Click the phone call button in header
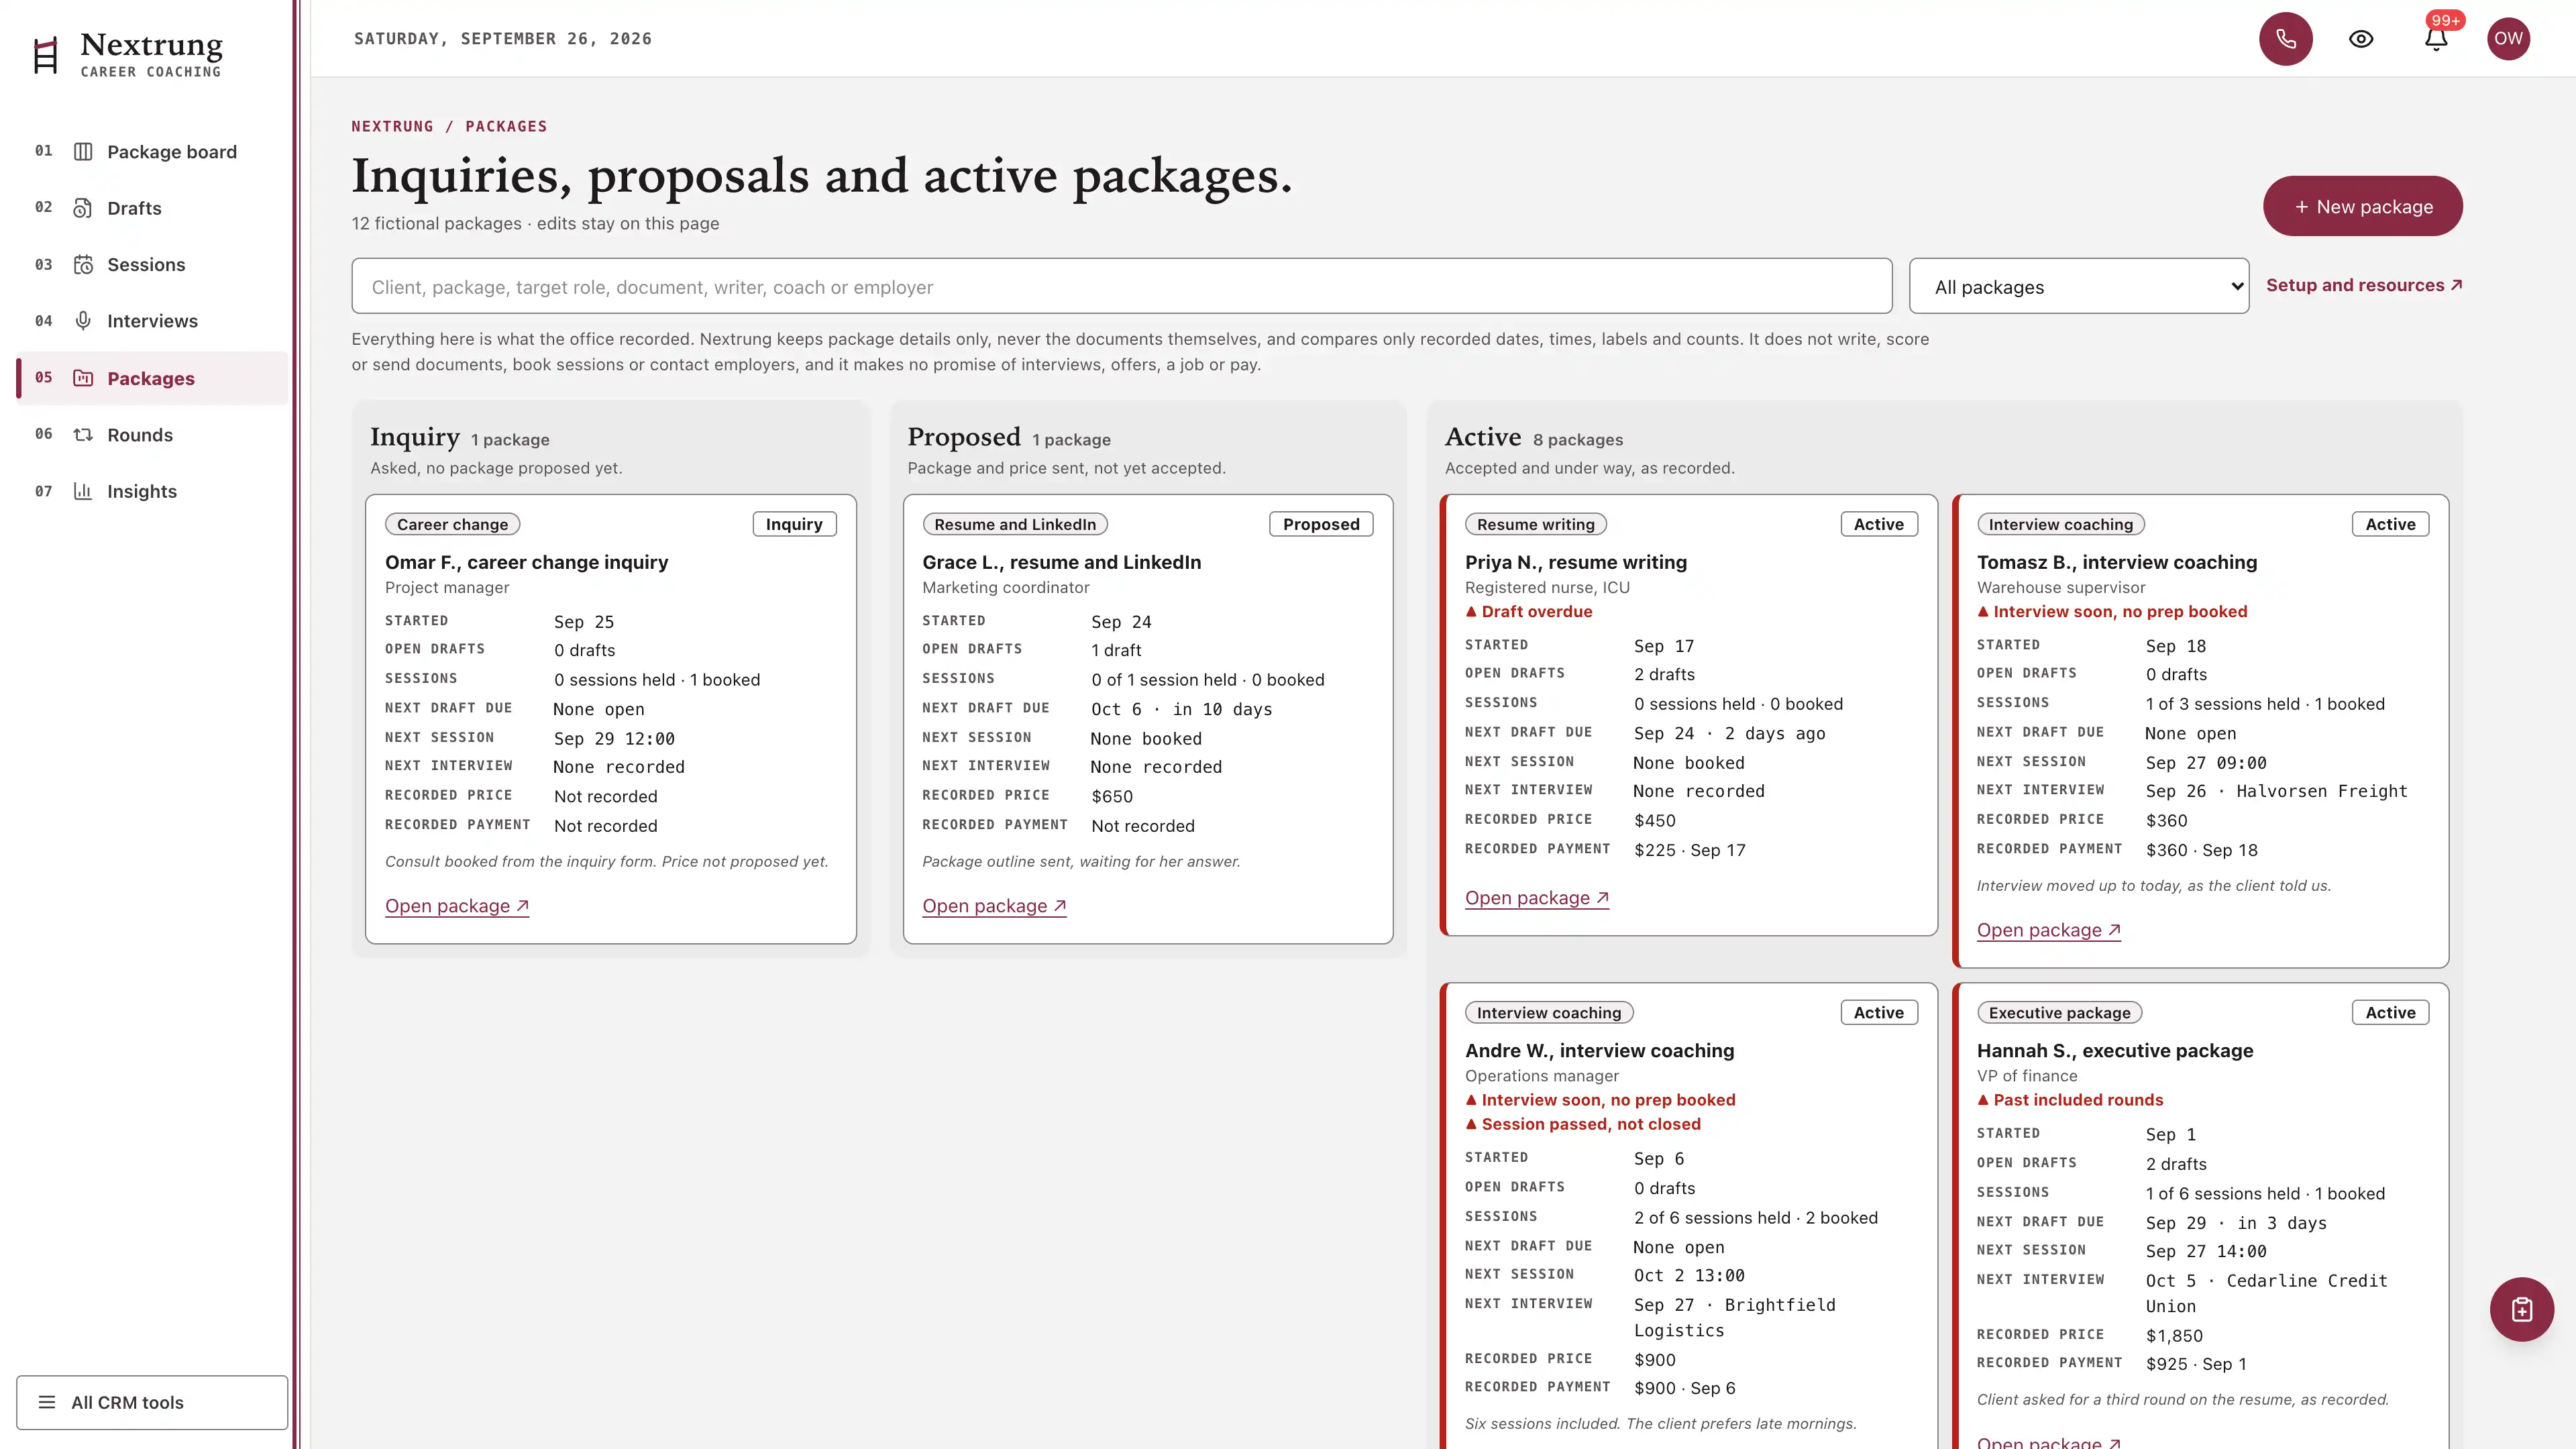This screenshot has width=2576, height=1449. (2285, 39)
